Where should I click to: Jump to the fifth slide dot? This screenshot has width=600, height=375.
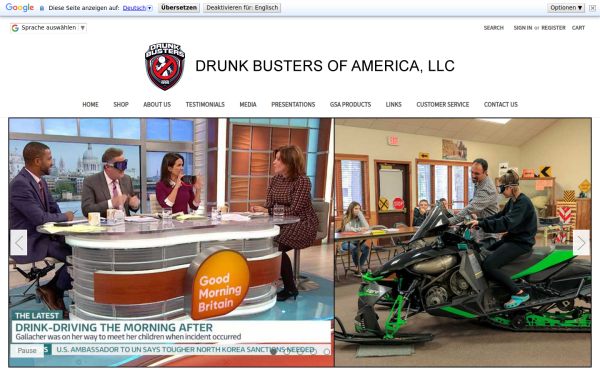(327, 352)
